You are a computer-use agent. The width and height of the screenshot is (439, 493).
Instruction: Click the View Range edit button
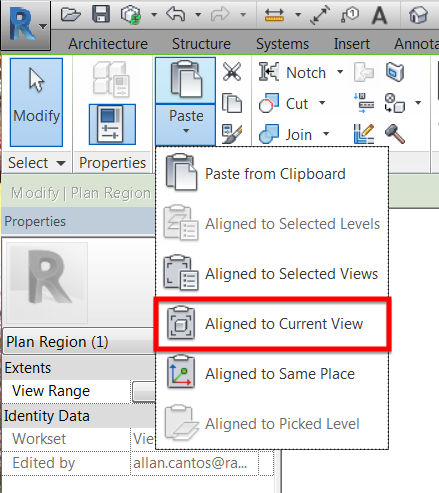pos(144,391)
